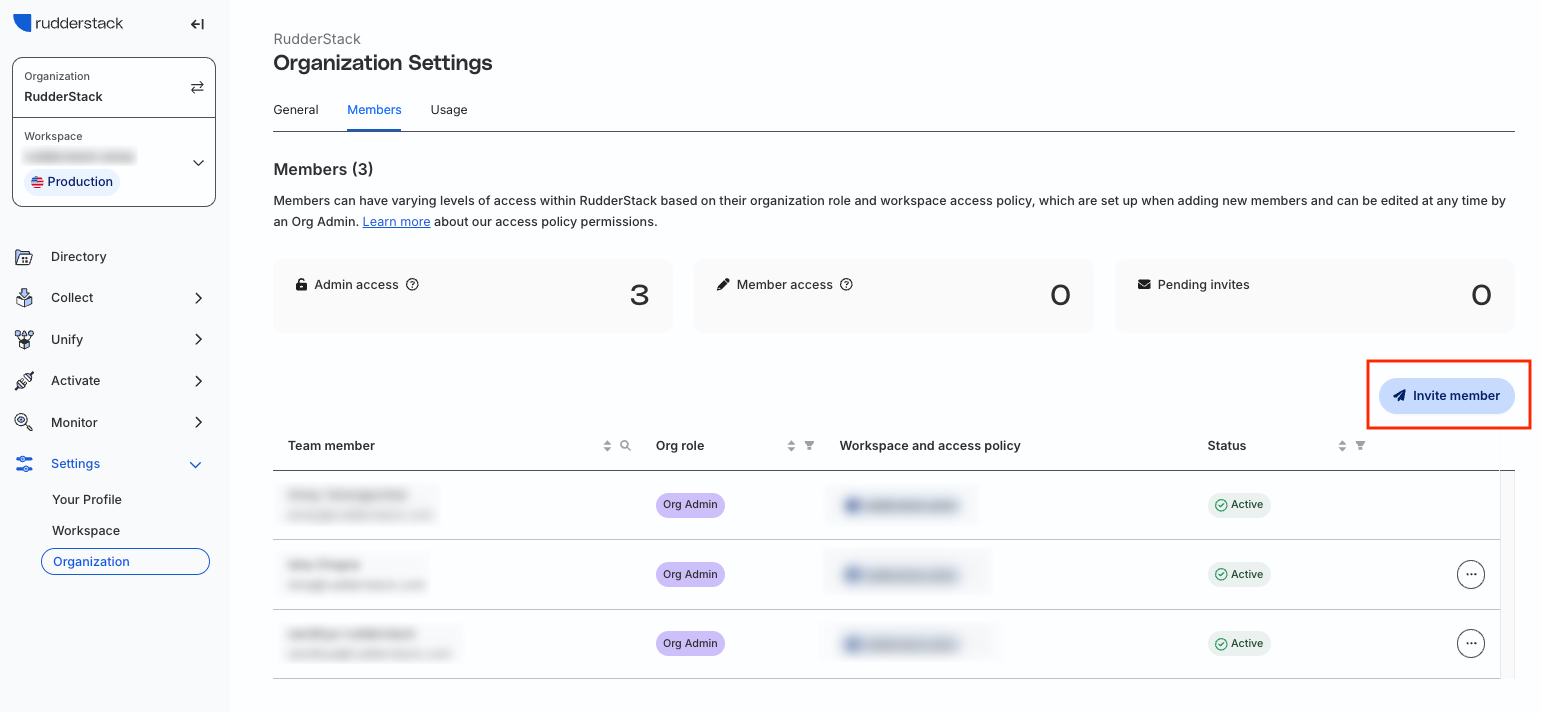
Task: Click the Pending invites envelope icon
Action: click(x=1144, y=284)
